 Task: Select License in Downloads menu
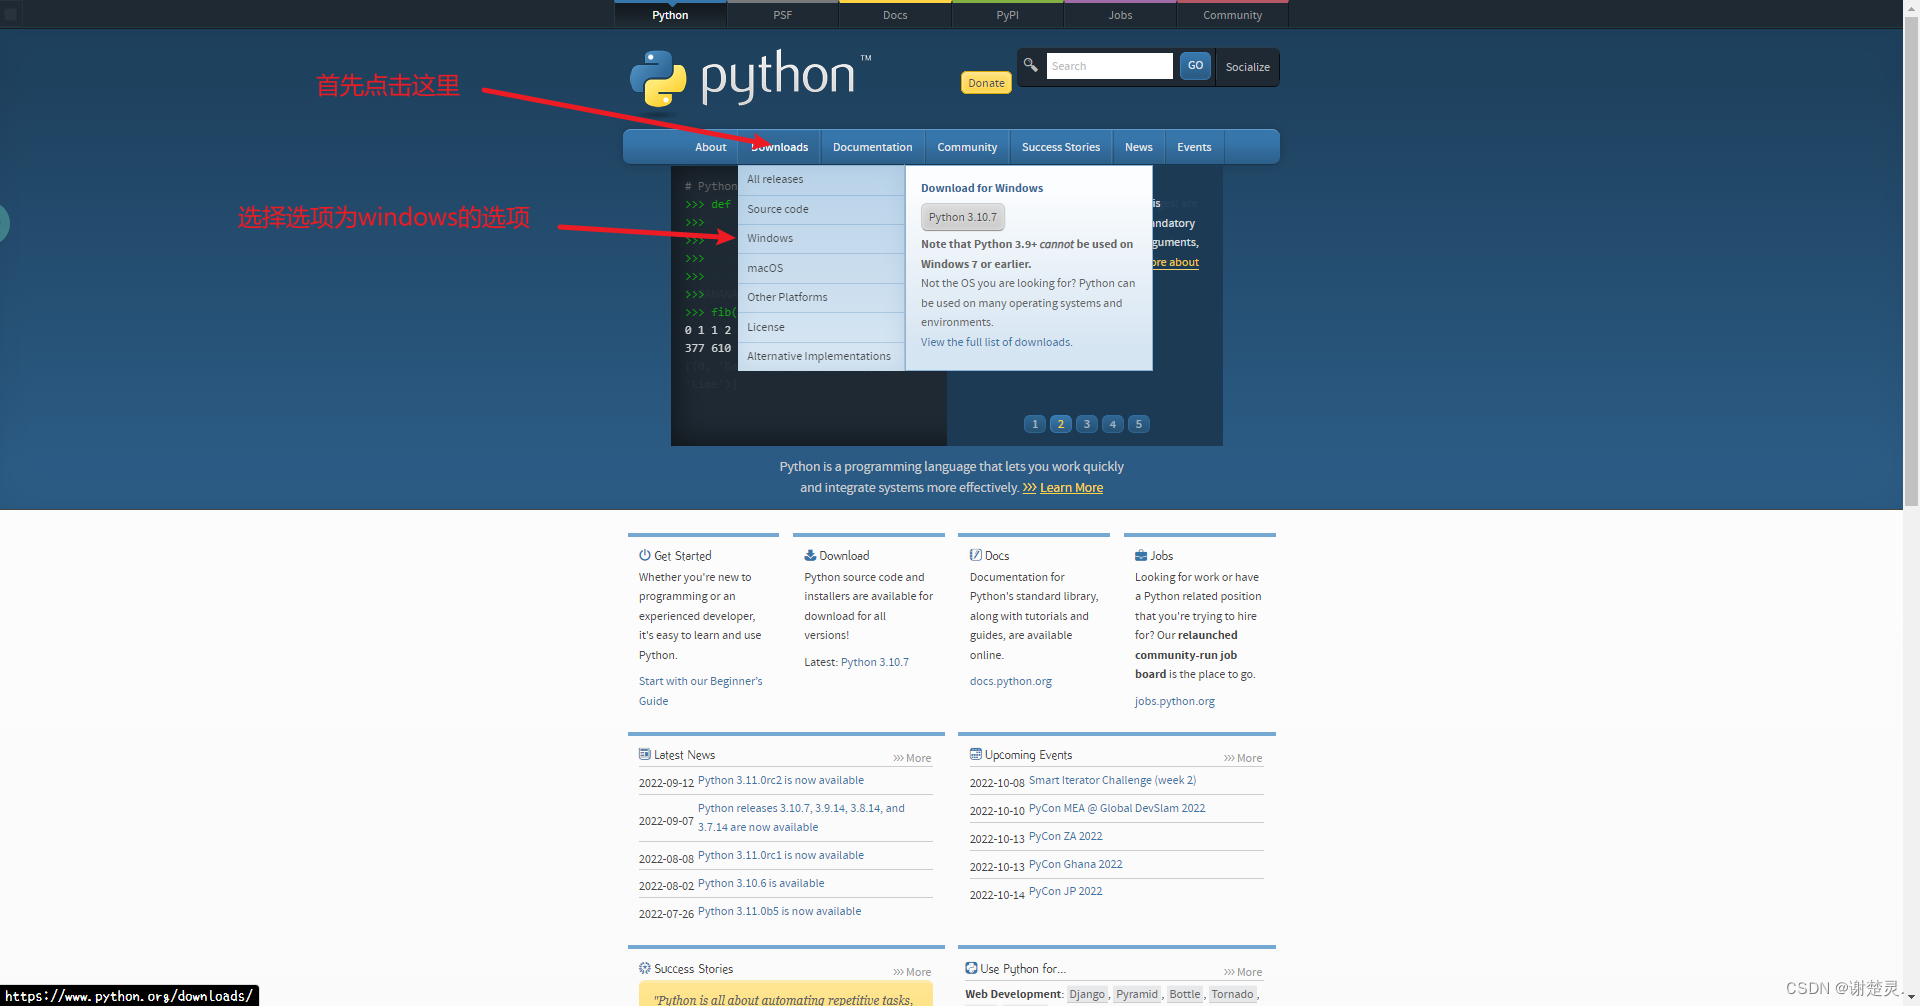coord(821,327)
